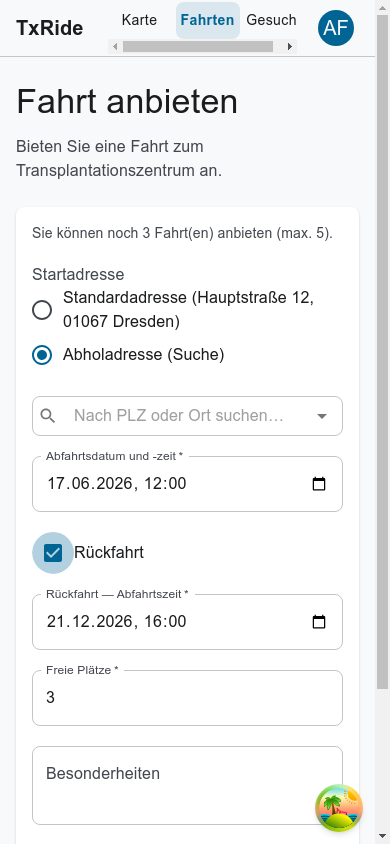Click the tab bar horizontal scrollbar thumb
The height and width of the screenshot is (844, 390).
coord(197,47)
